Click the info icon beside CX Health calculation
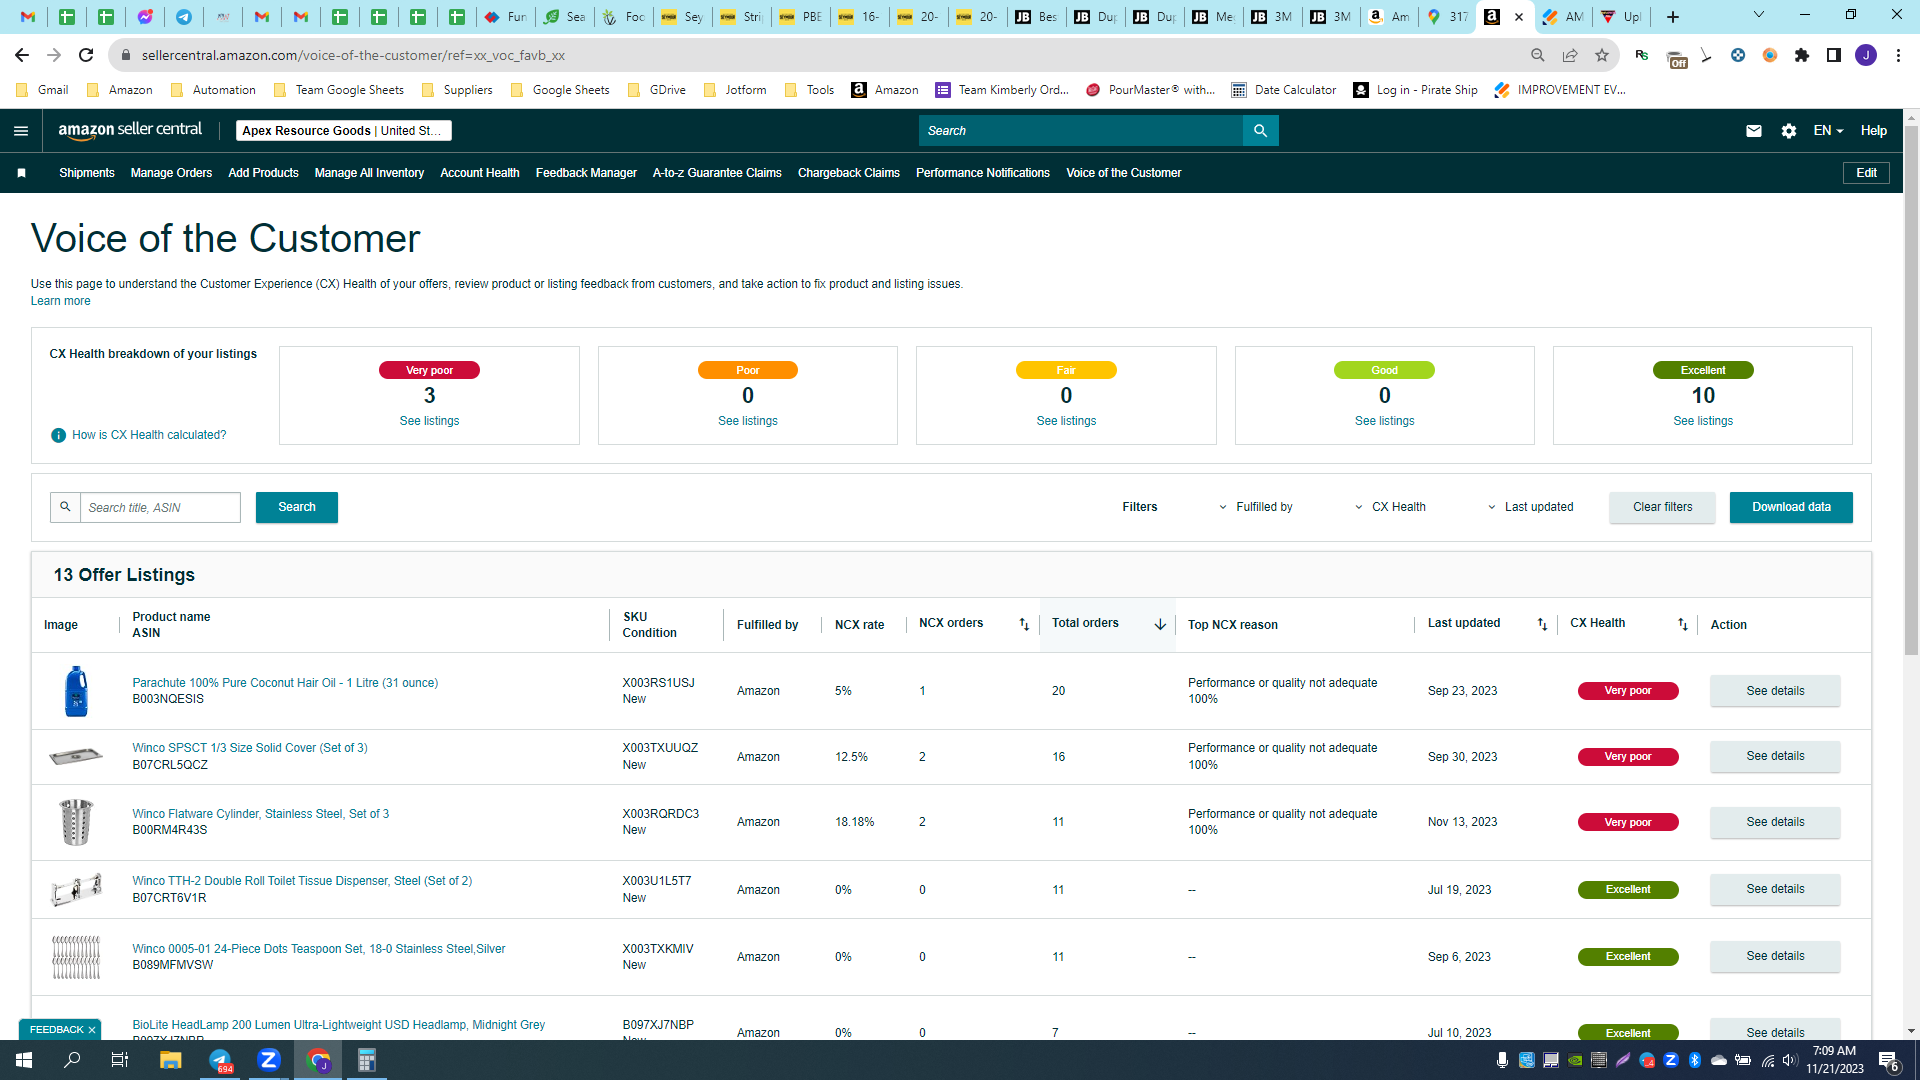This screenshot has height=1080, width=1920. tap(58, 435)
